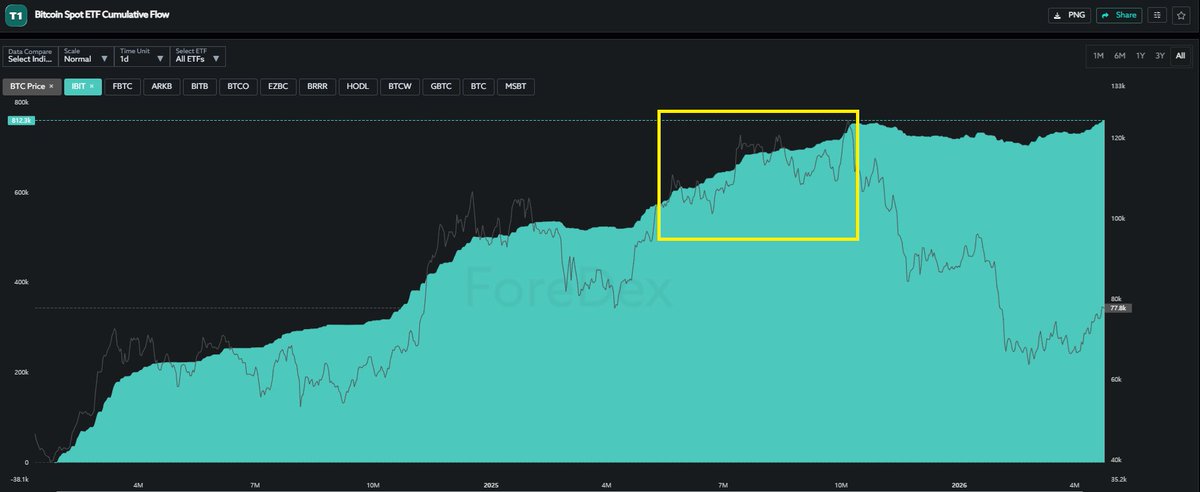Click the Share arrow button

pos(1118,15)
